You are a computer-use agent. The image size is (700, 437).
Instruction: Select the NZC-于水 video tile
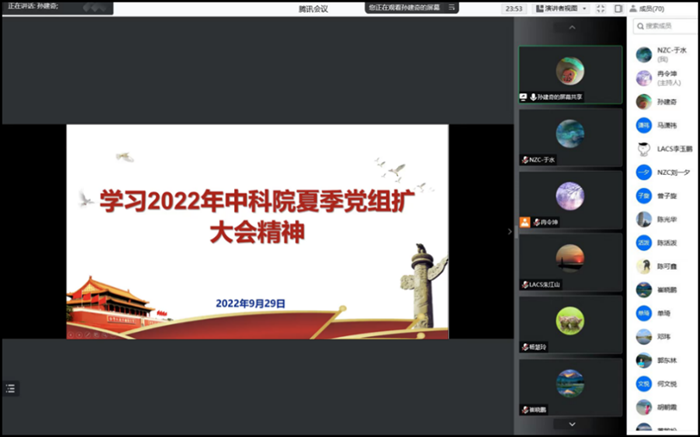[x=570, y=137]
